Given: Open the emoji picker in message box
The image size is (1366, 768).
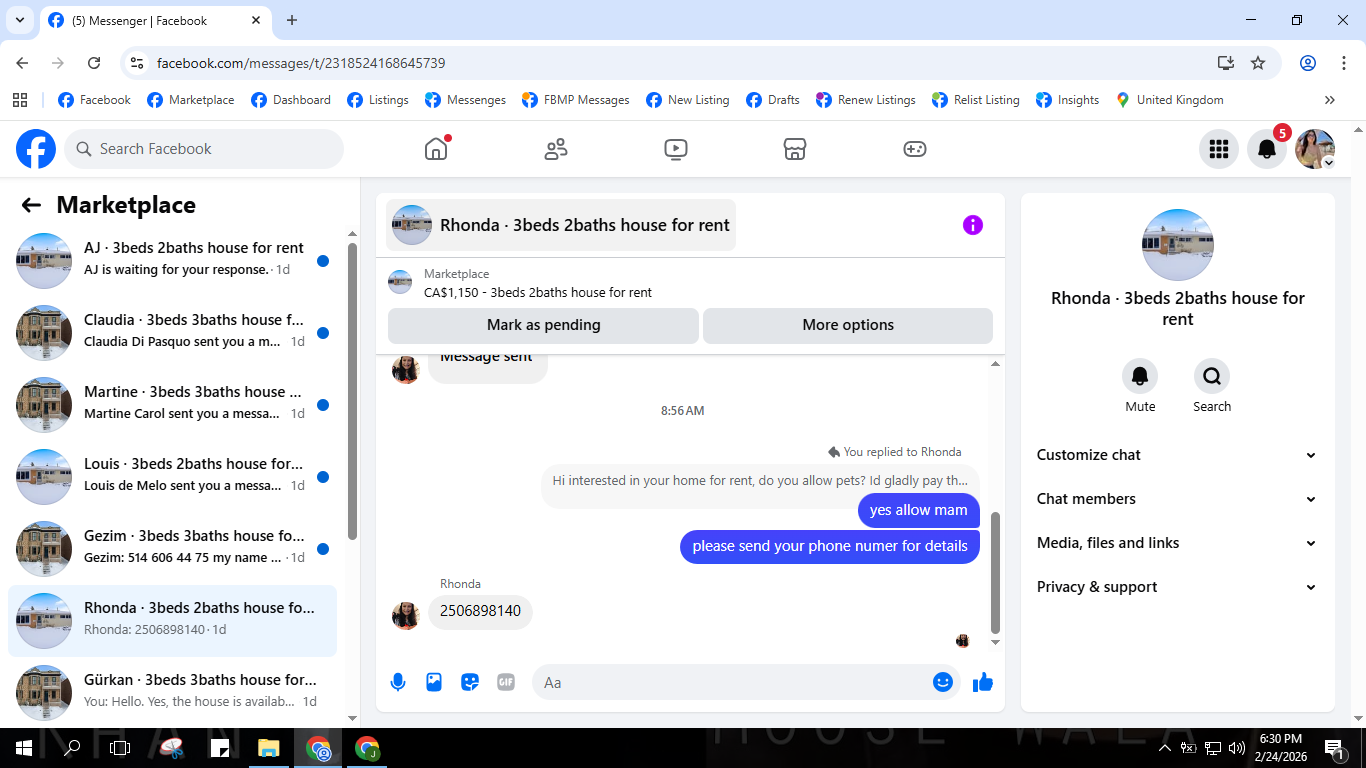Looking at the screenshot, I should click(x=942, y=682).
